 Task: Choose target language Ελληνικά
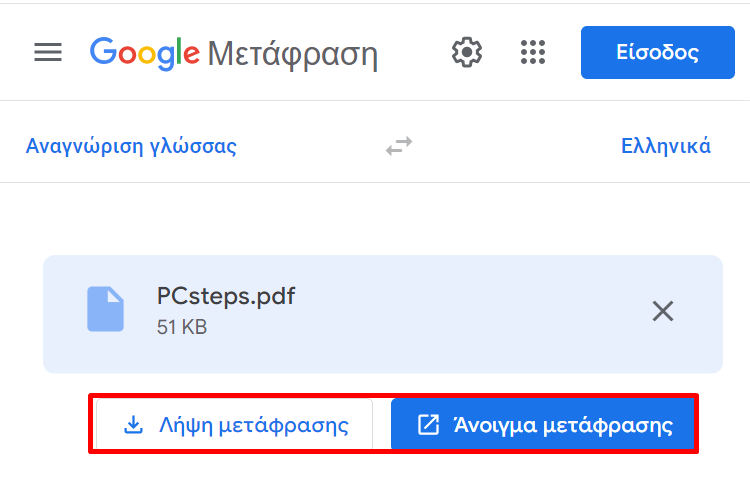tap(666, 146)
